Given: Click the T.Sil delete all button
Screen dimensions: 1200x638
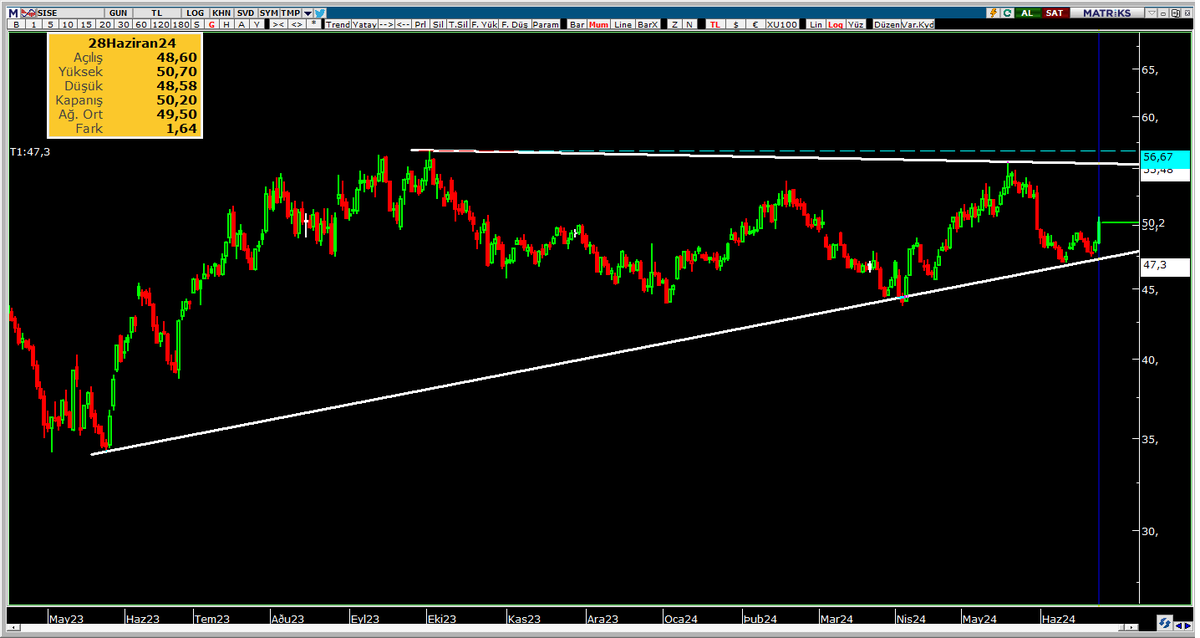Looking at the screenshot, I should tap(458, 24).
